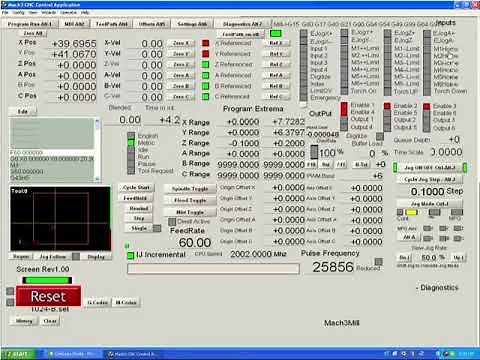This screenshot has height=360, width=480.
Task: Click the red Enable 2 output LED
Action: click(387, 106)
